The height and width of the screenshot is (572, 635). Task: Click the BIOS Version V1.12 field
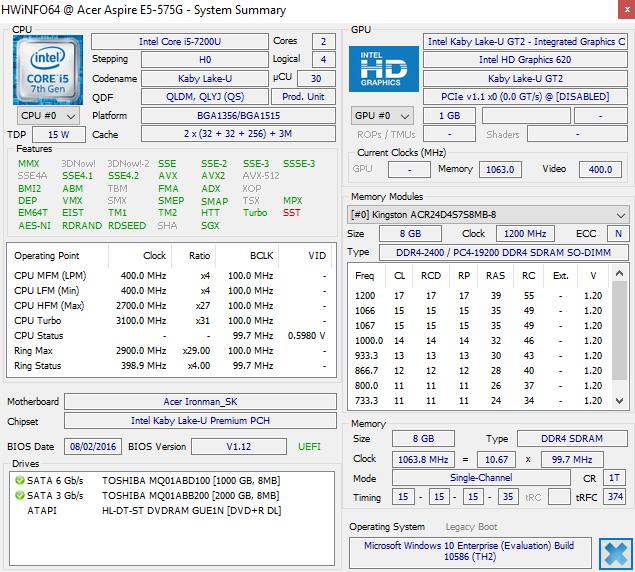coord(239,446)
